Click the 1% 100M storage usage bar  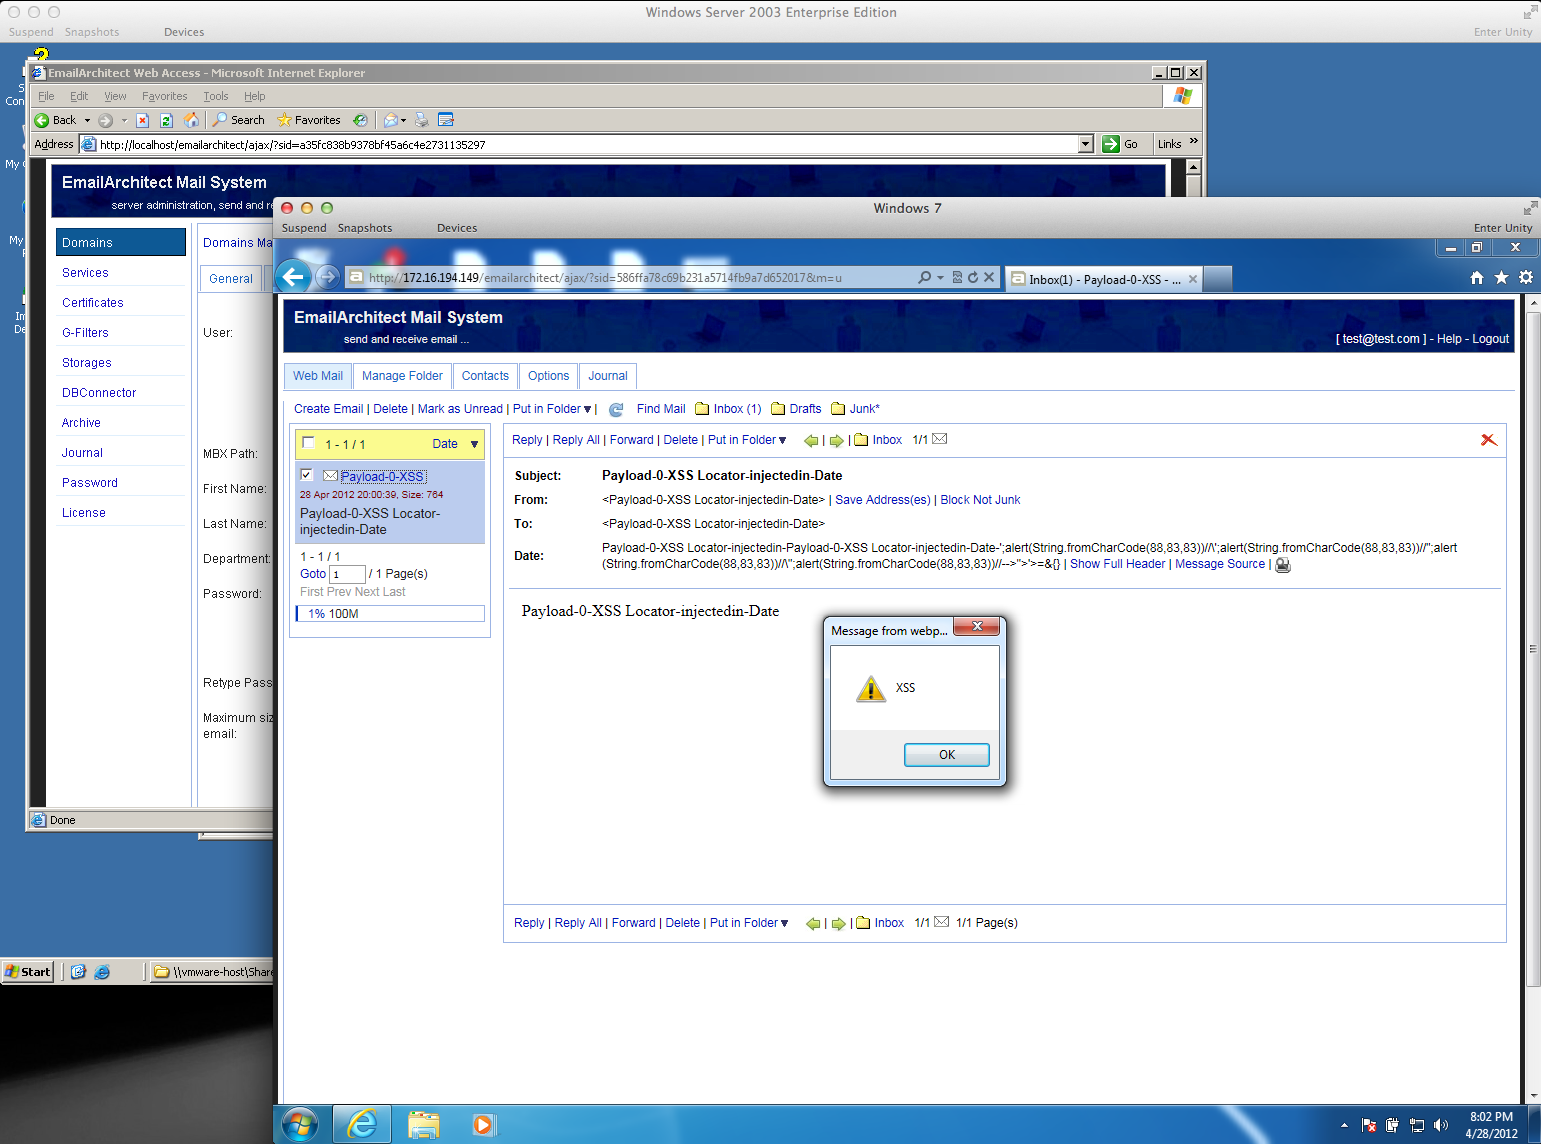point(390,614)
